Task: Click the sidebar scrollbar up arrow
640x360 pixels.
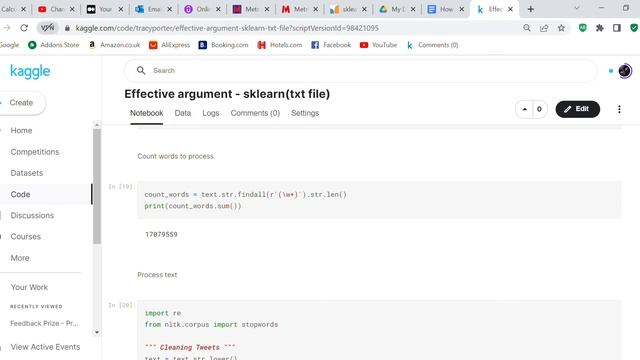Action: tap(97, 124)
